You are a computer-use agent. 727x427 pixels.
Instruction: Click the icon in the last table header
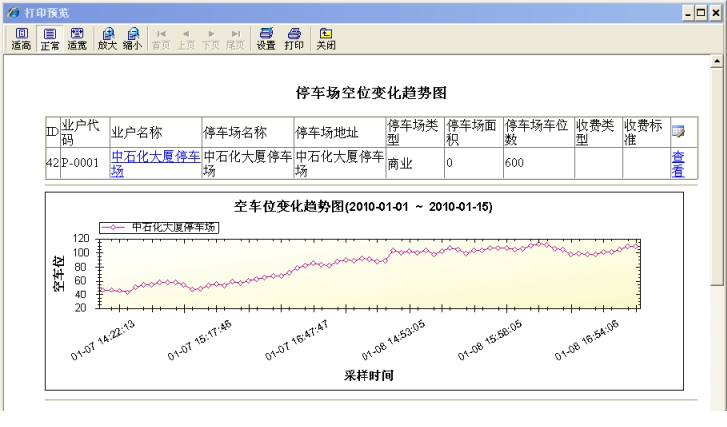[x=678, y=131]
